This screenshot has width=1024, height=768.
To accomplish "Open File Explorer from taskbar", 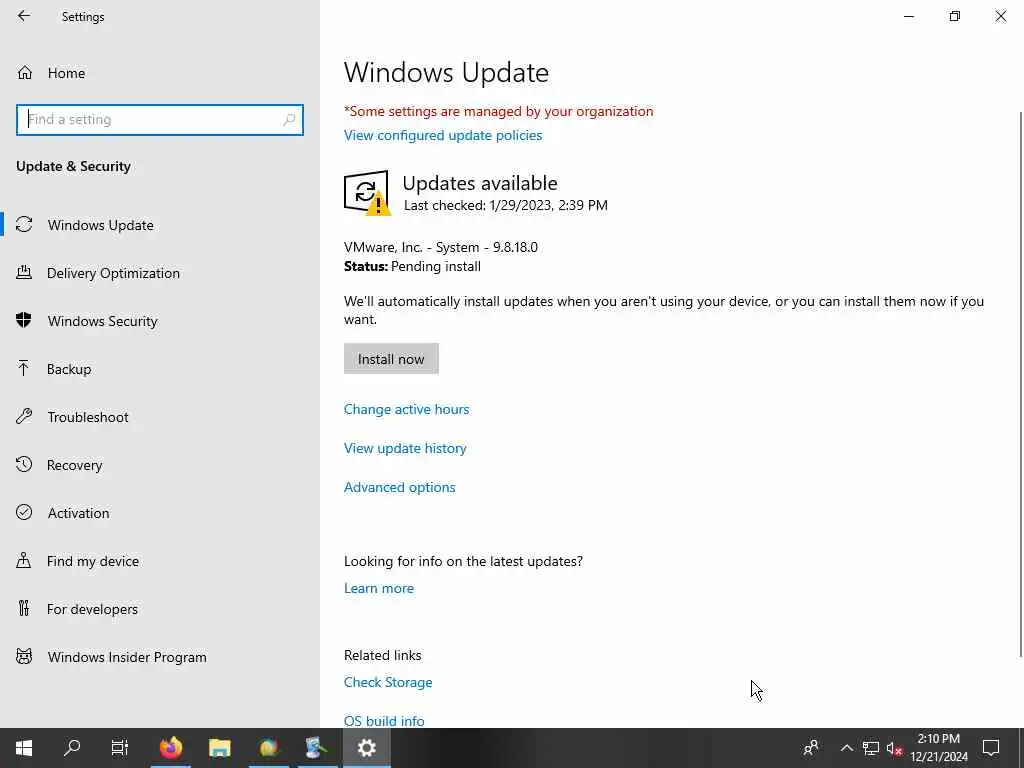I will (x=219, y=748).
